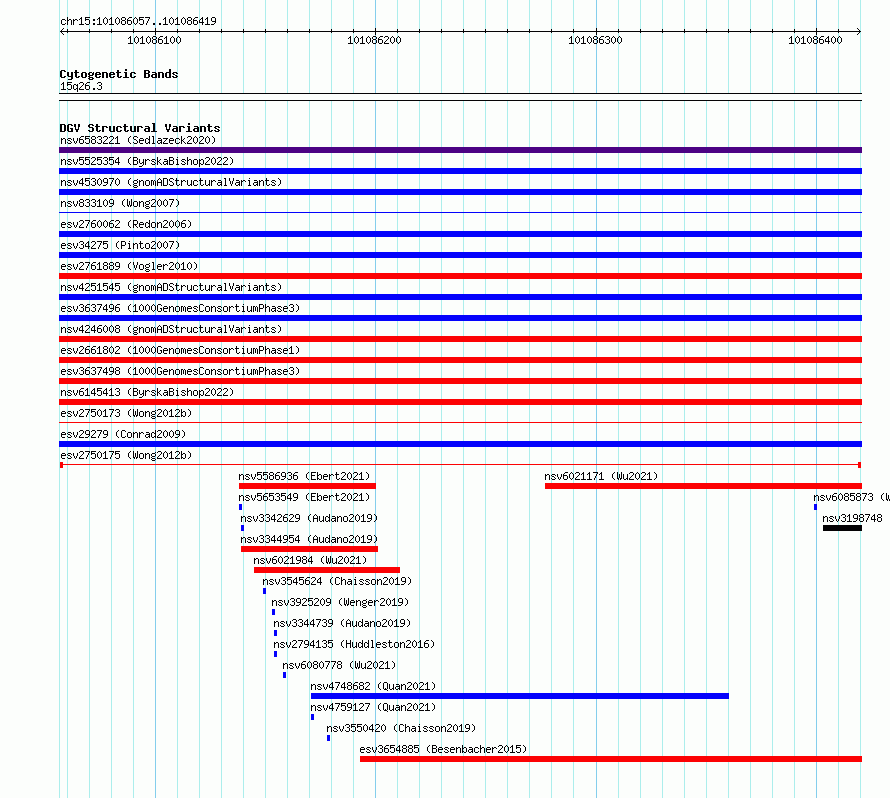Click the red bar under esv3654885
Viewport: 890px width, 798px height.
point(611,759)
